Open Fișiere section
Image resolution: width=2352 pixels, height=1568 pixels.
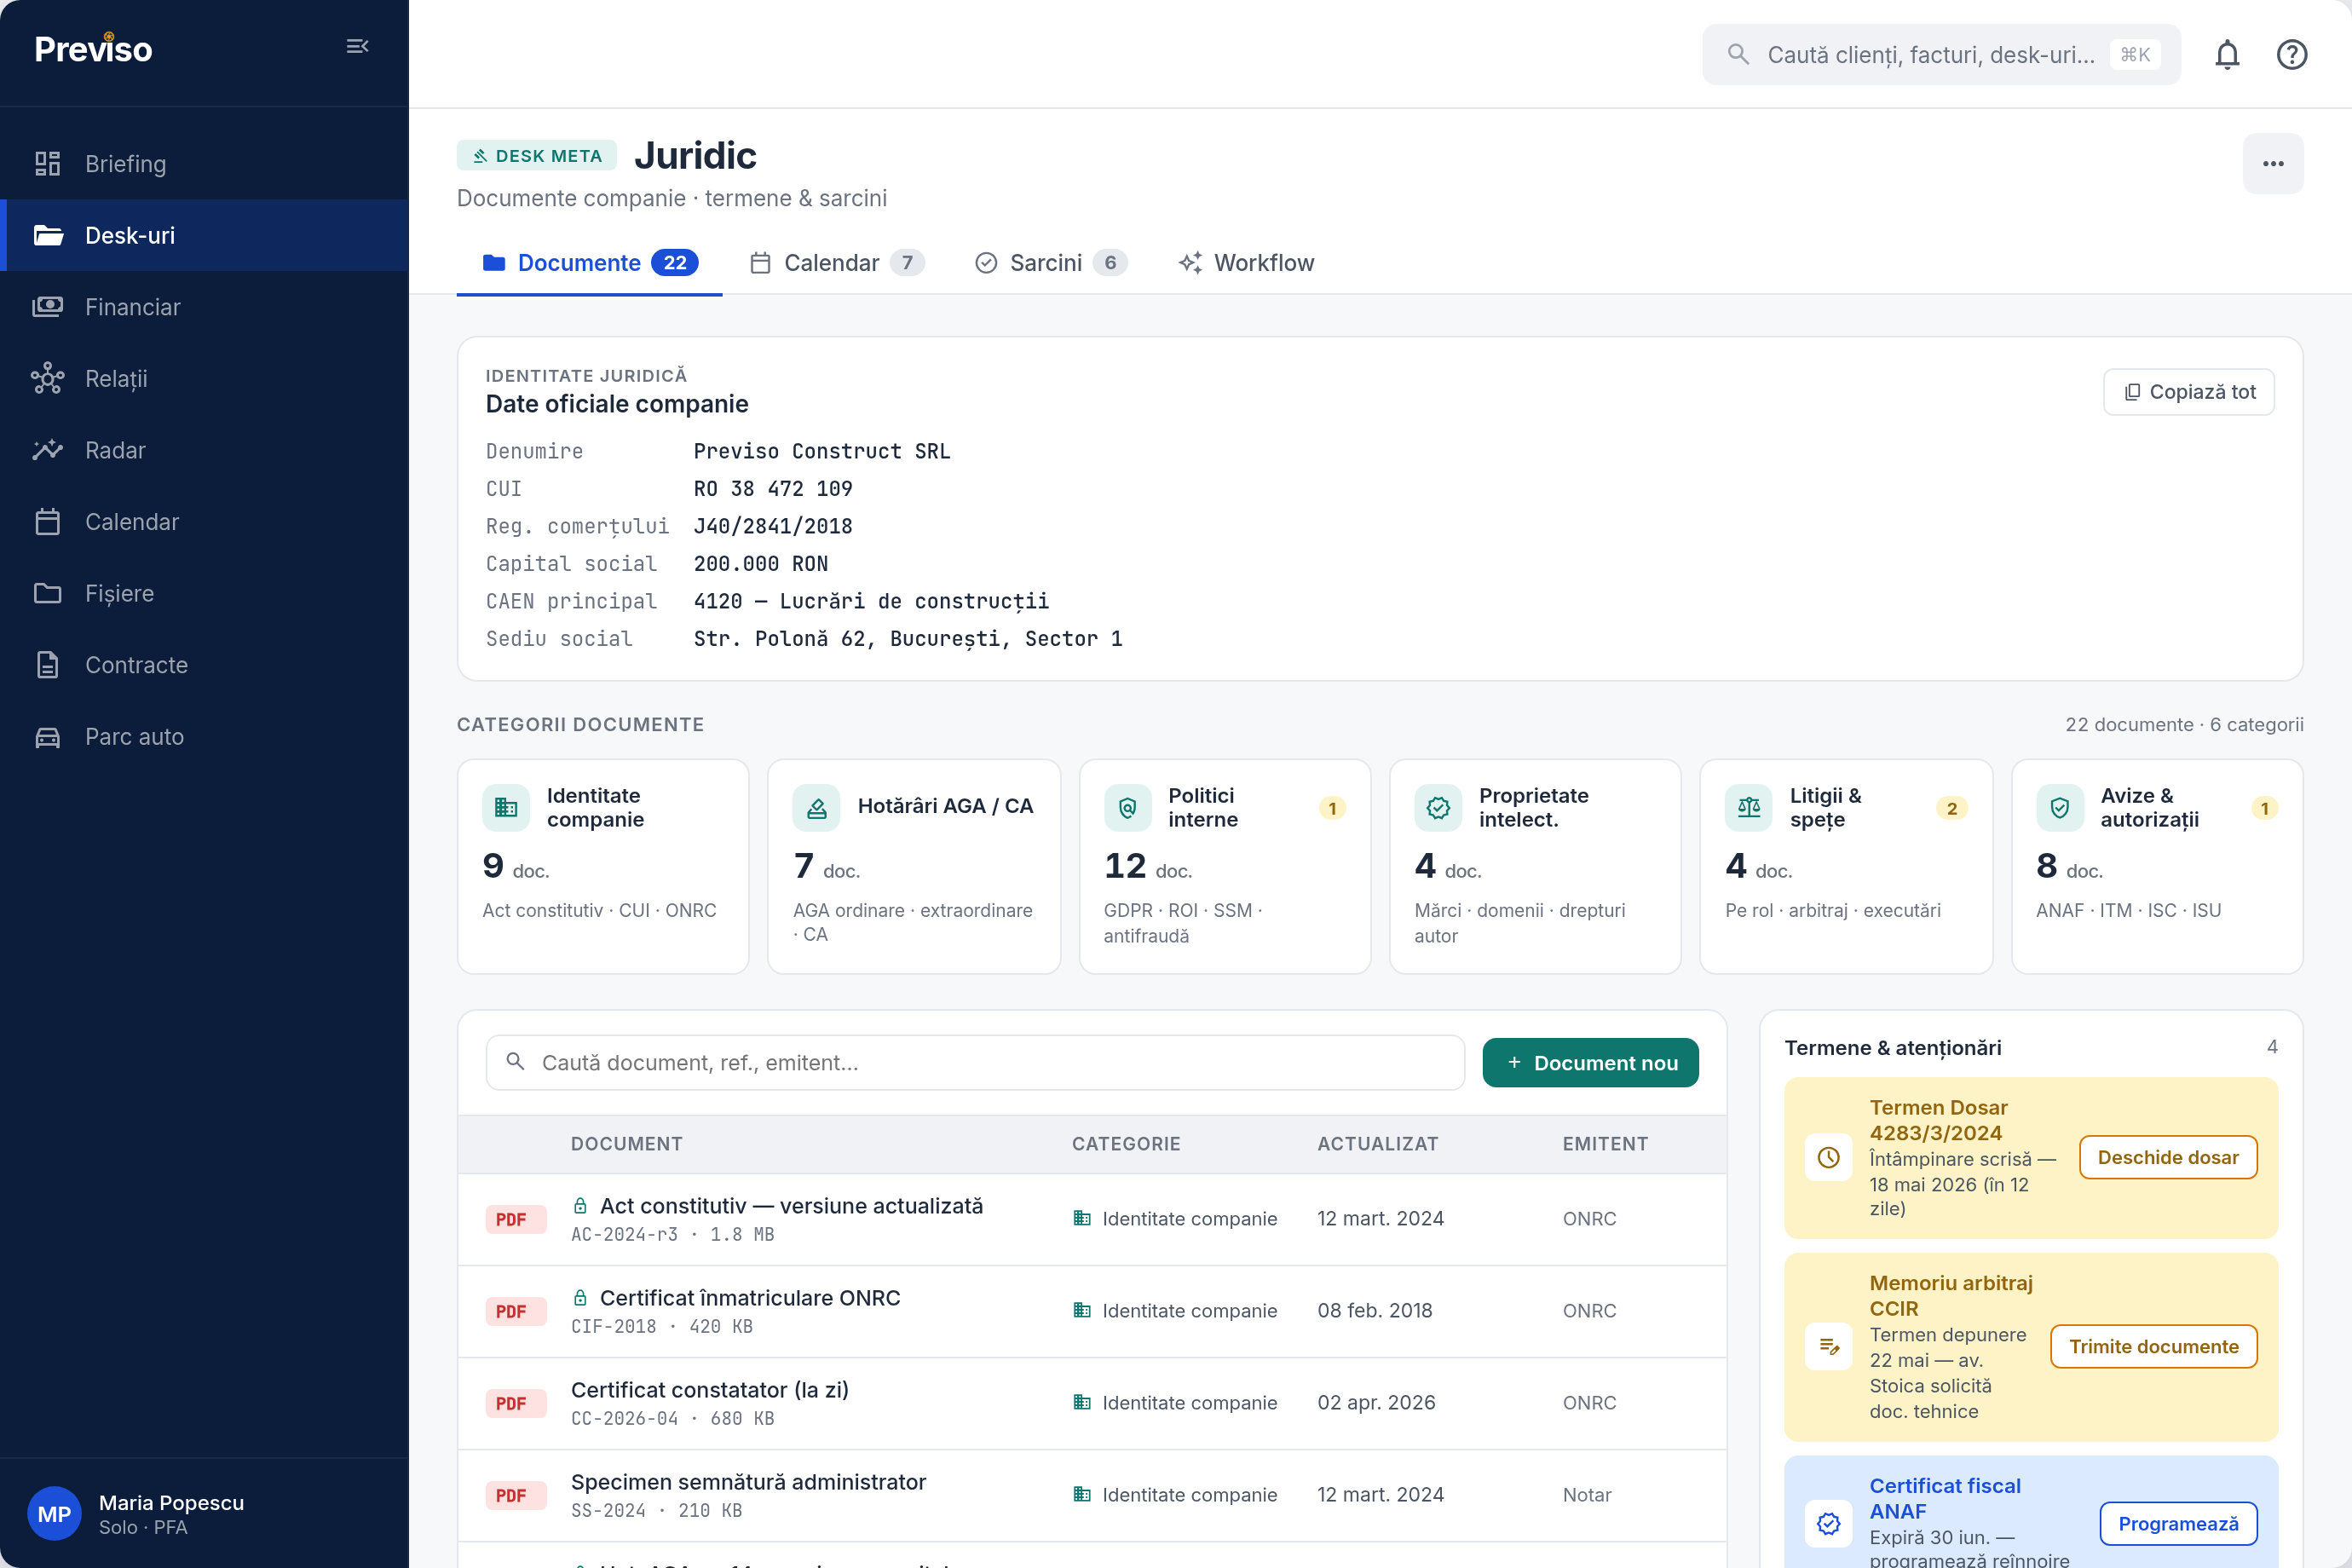pyautogui.click(x=204, y=593)
